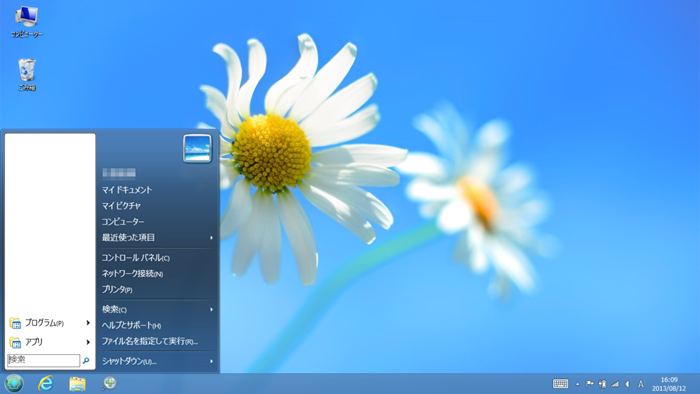Click the Start orb button
Image resolution: width=700 pixels, height=394 pixels.
pyautogui.click(x=14, y=383)
